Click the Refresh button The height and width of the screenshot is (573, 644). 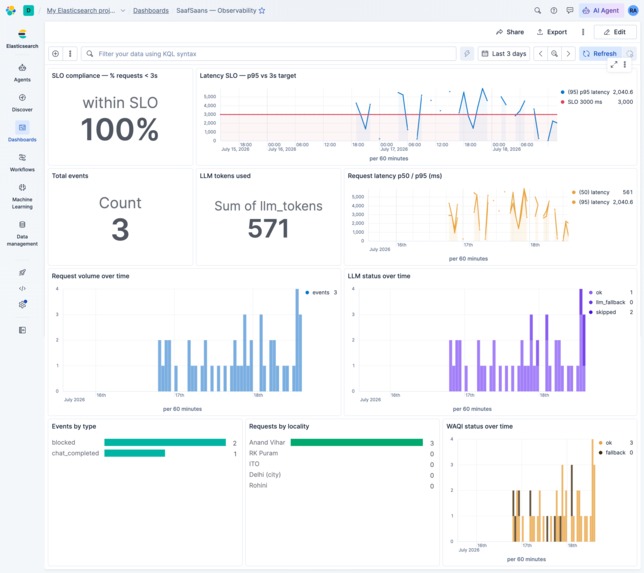pos(600,53)
